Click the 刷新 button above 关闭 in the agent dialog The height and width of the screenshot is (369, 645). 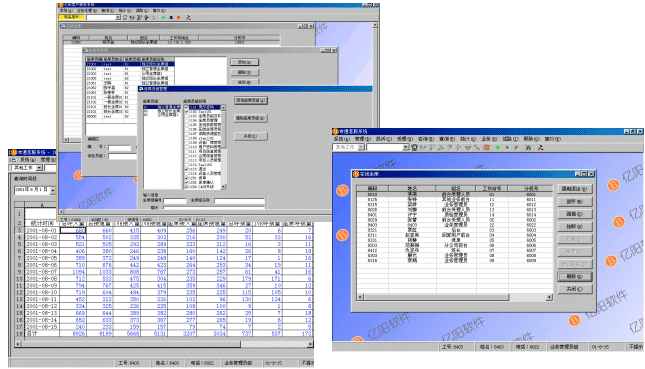pyautogui.click(x=575, y=276)
